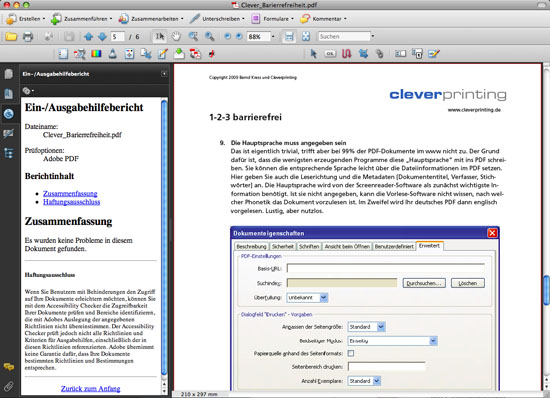Click the printer icon
This screenshot has height=398, width=550.
(x=28, y=36)
